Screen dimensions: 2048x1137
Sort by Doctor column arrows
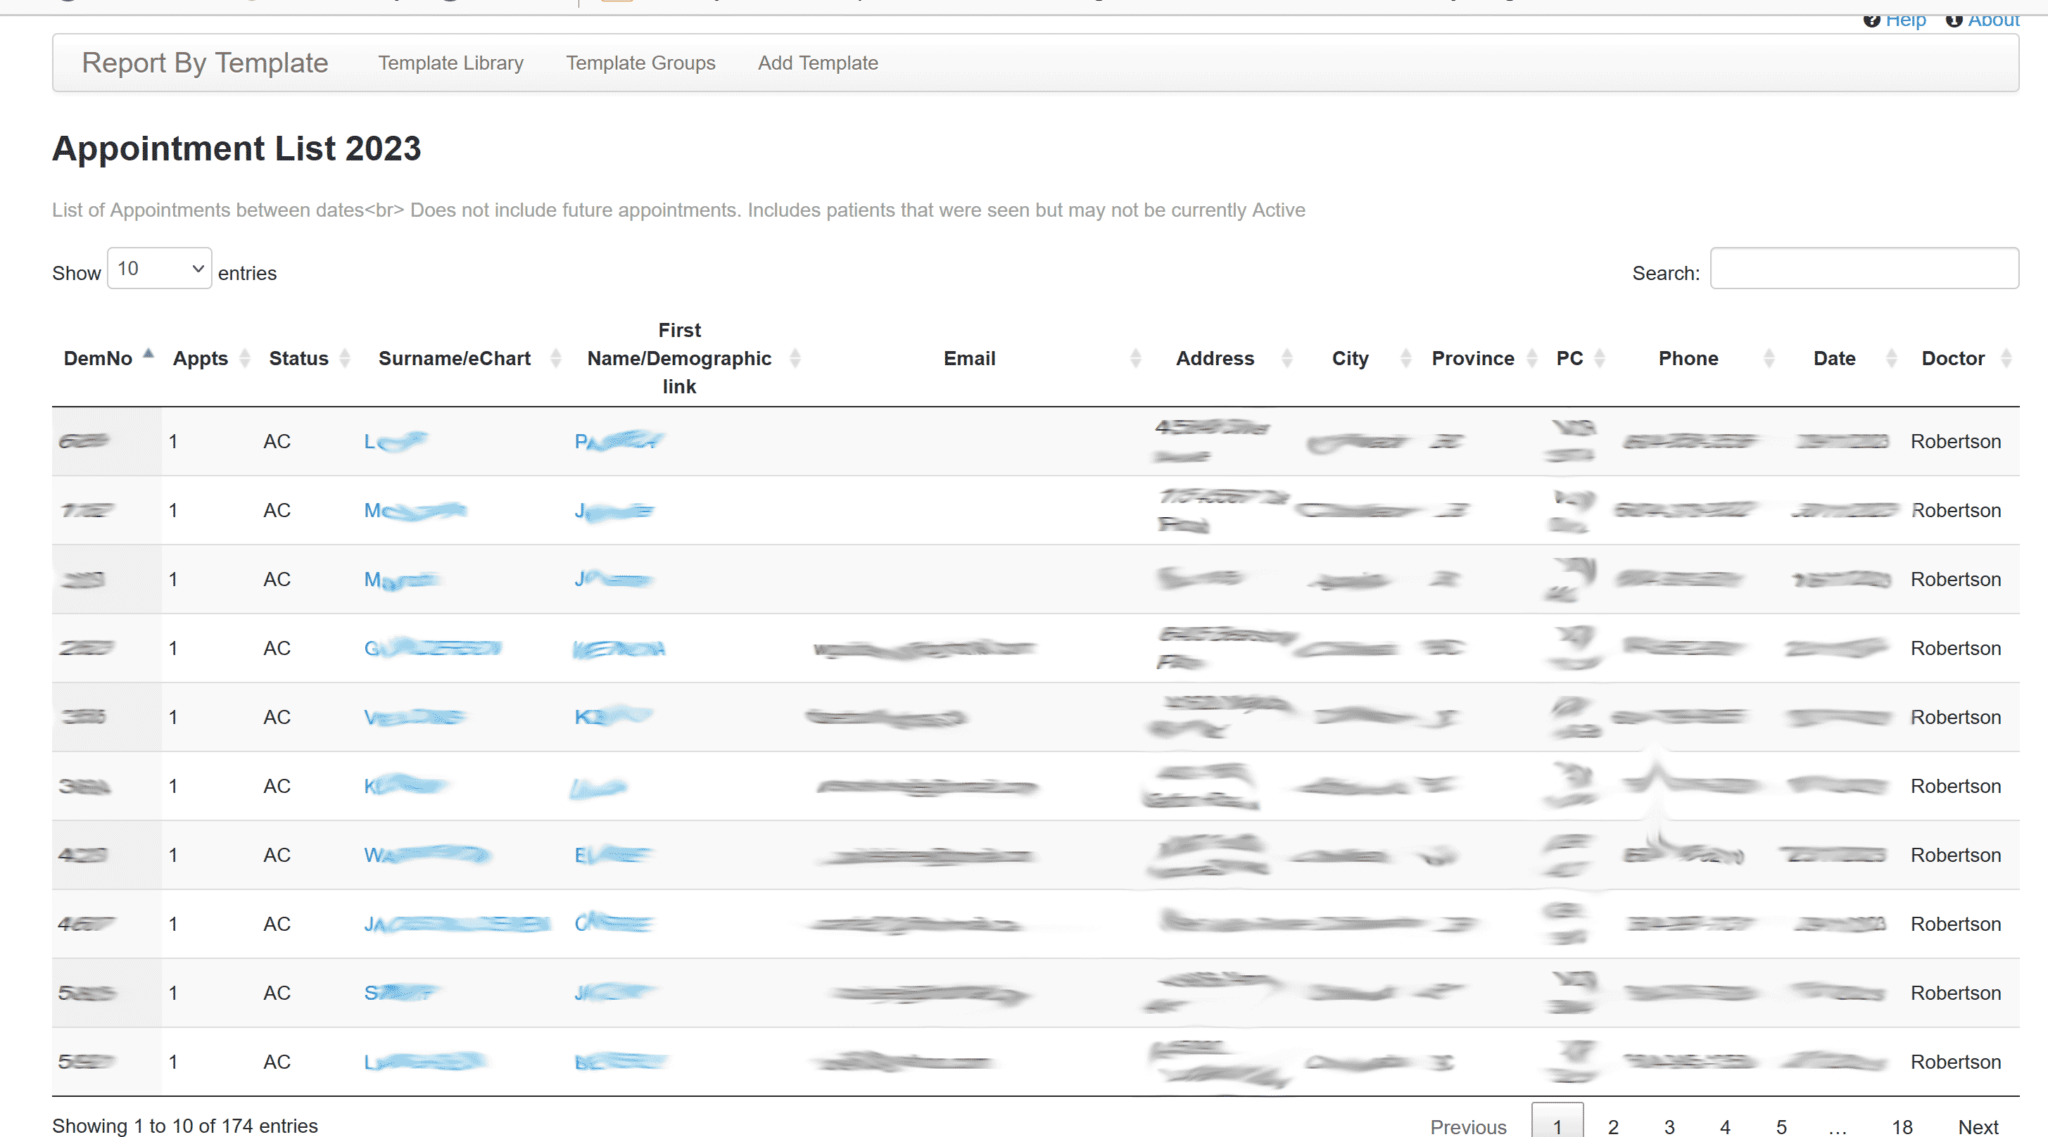point(2005,359)
